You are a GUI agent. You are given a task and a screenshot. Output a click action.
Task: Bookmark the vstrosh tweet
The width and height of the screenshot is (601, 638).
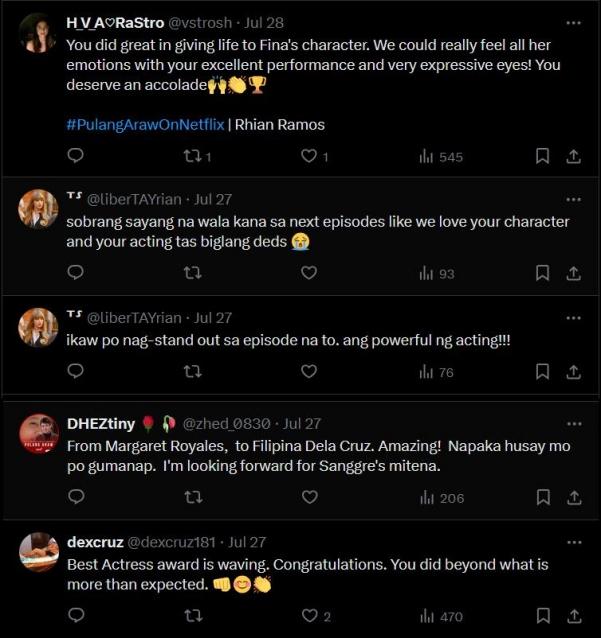542,156
